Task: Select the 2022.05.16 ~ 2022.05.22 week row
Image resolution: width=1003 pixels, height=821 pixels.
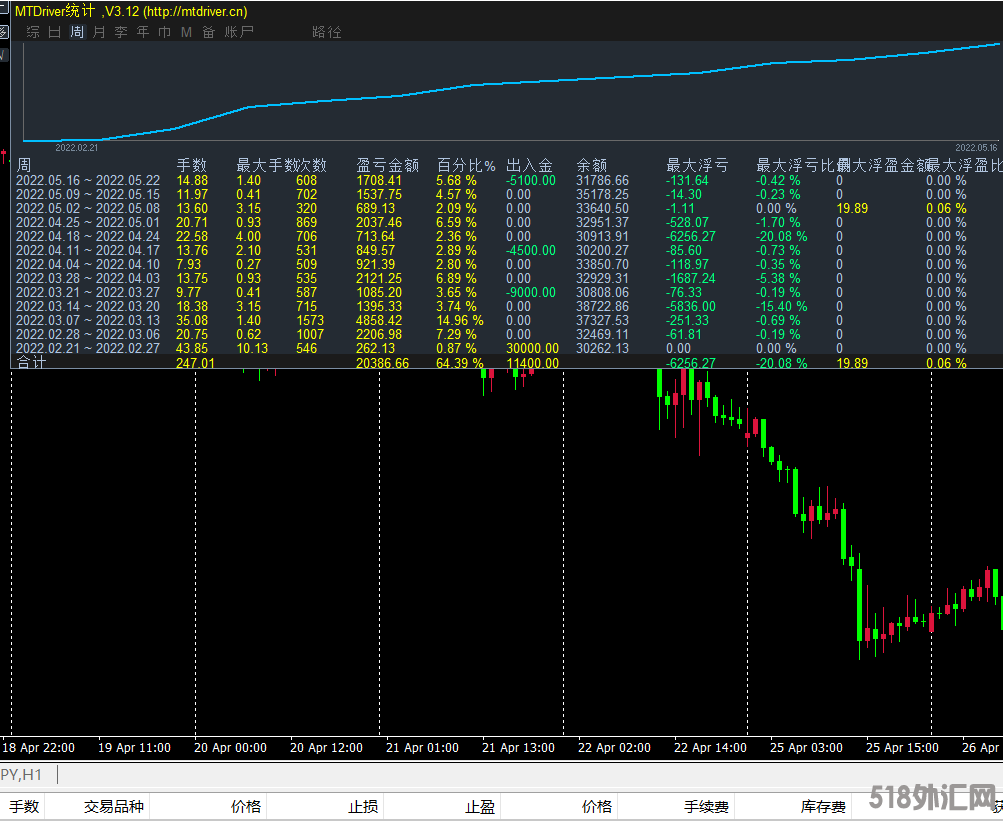Action: tap(88, 181)
